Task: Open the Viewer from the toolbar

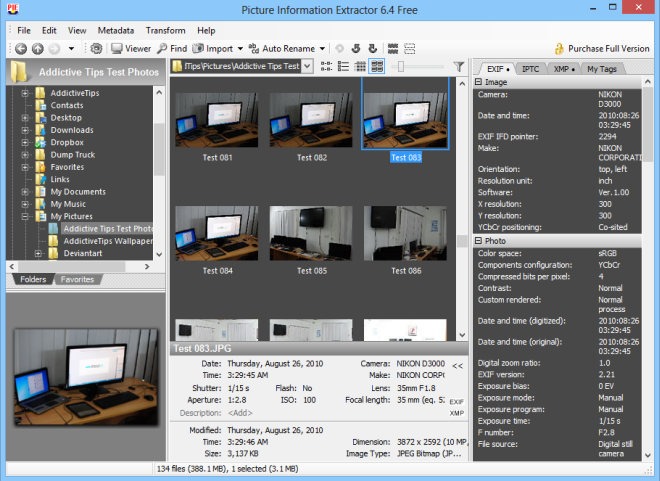Action: point(130,48)
